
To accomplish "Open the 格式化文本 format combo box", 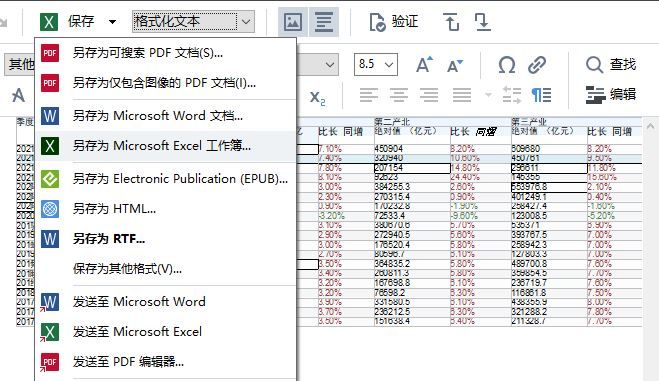I will [193, 21].
